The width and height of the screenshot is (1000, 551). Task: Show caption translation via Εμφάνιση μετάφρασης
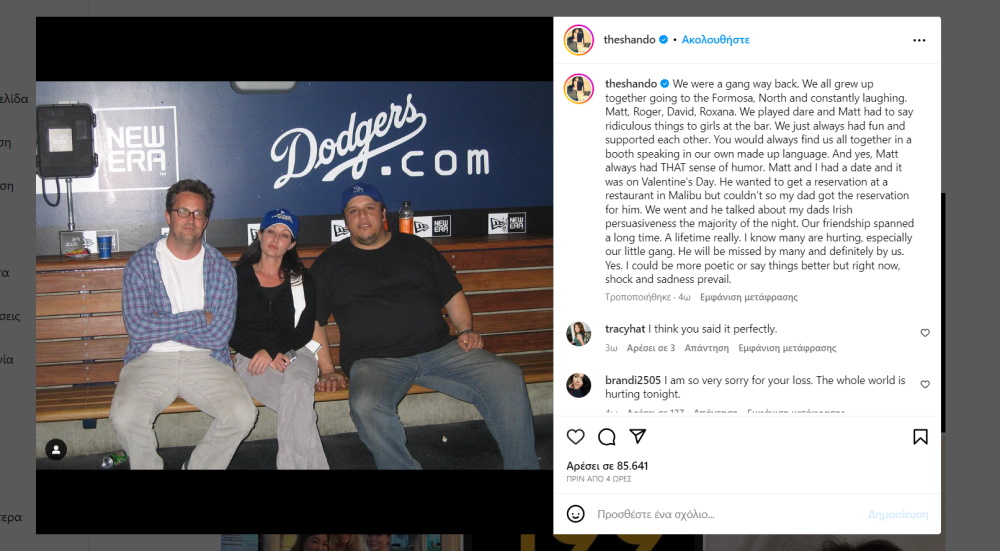pyautogui.click(x=749, y=297)
